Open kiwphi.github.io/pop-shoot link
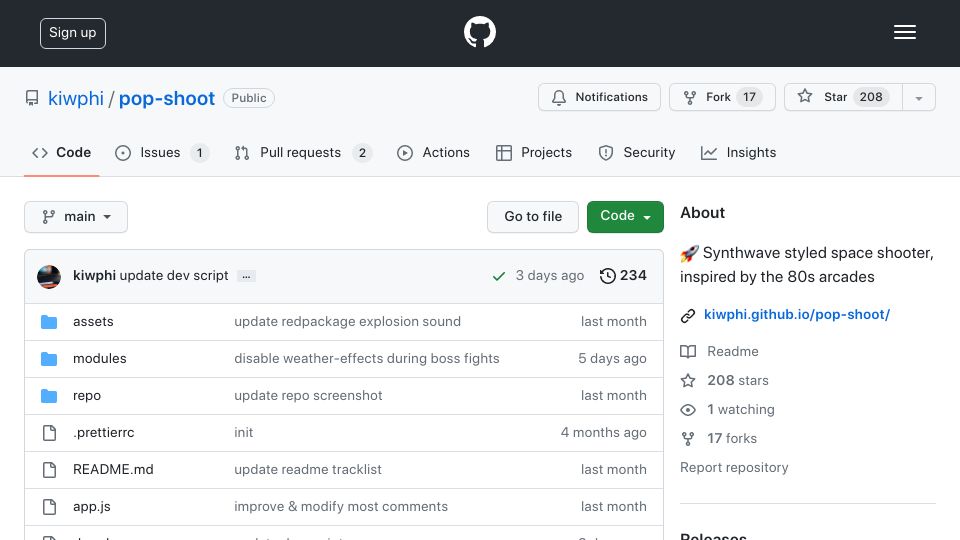960x540 pixels. click(797, 315)
